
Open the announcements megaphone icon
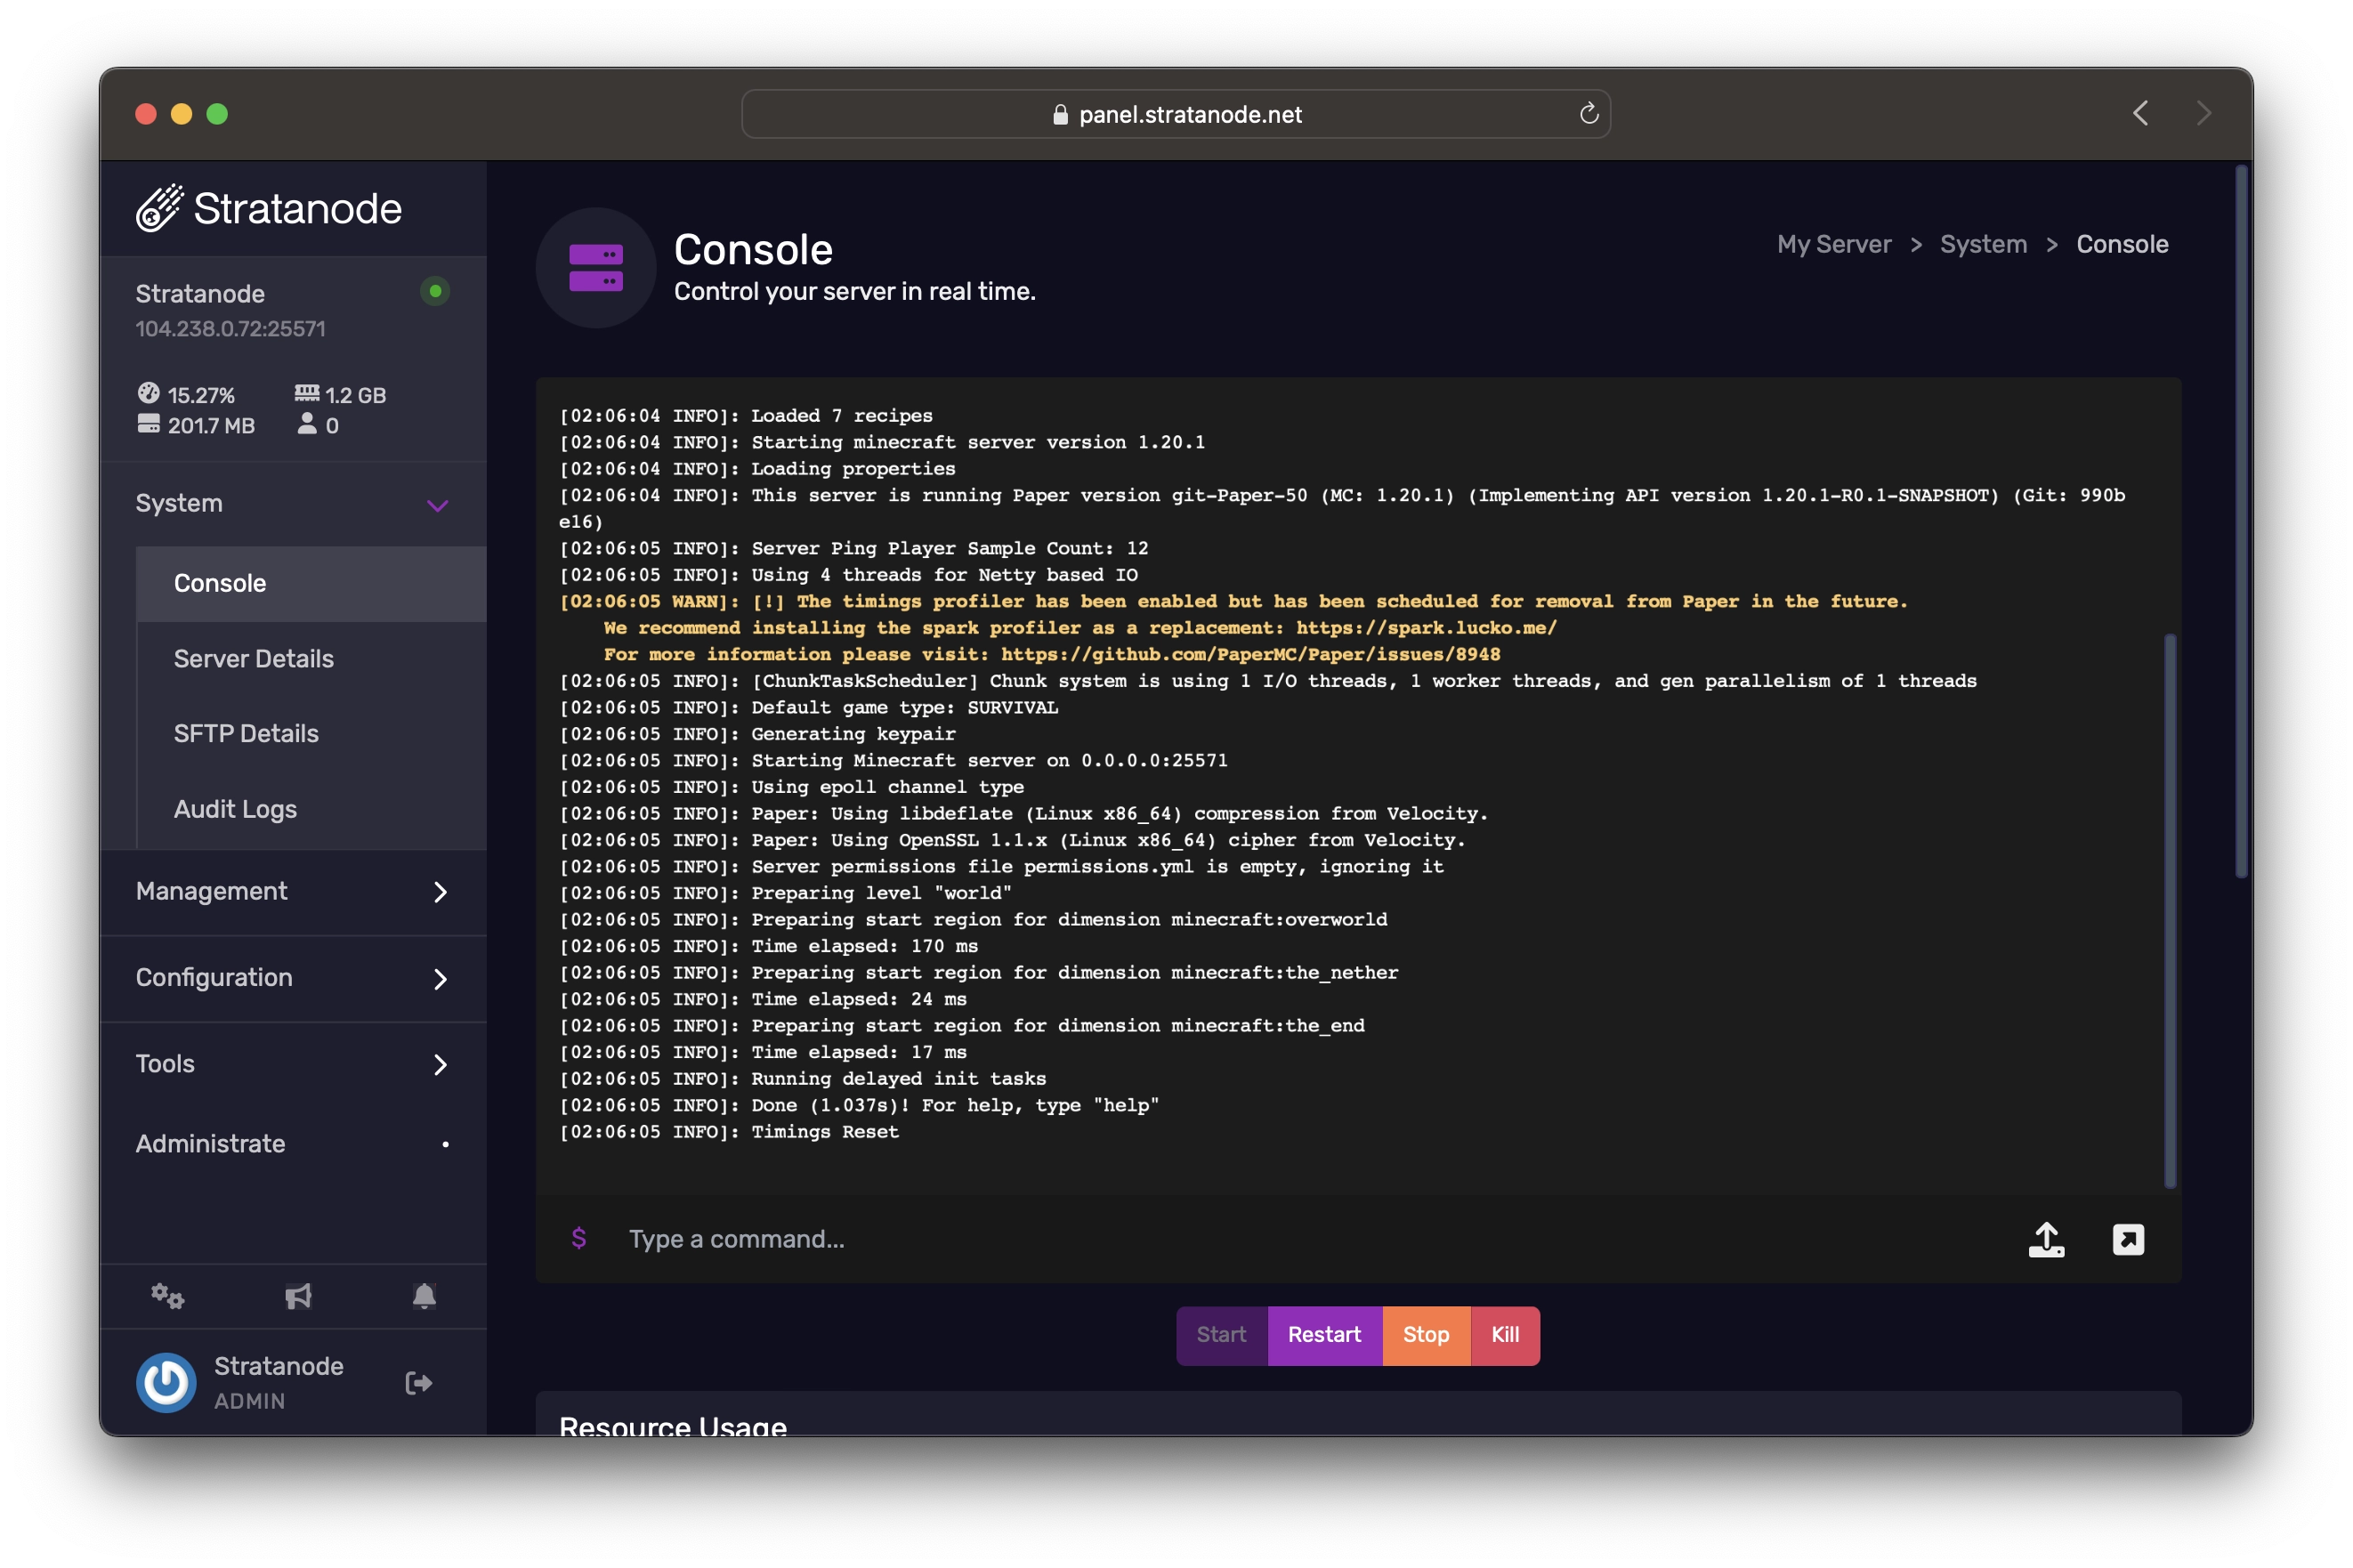[297, 1296]
